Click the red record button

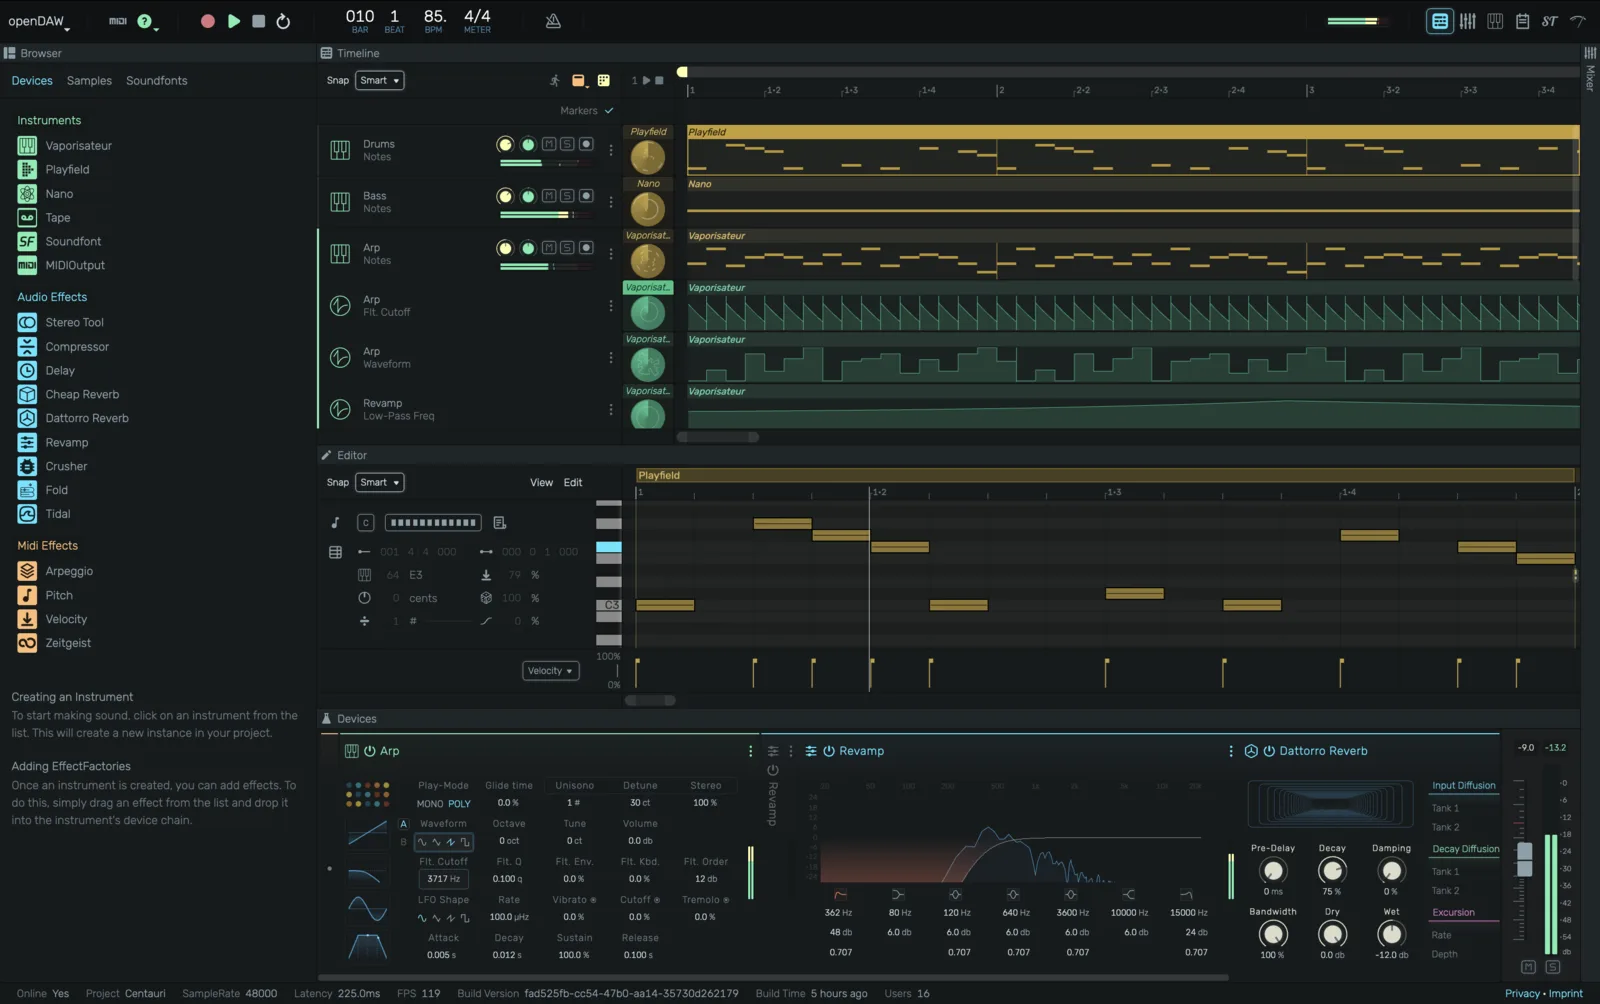(208, 21)
